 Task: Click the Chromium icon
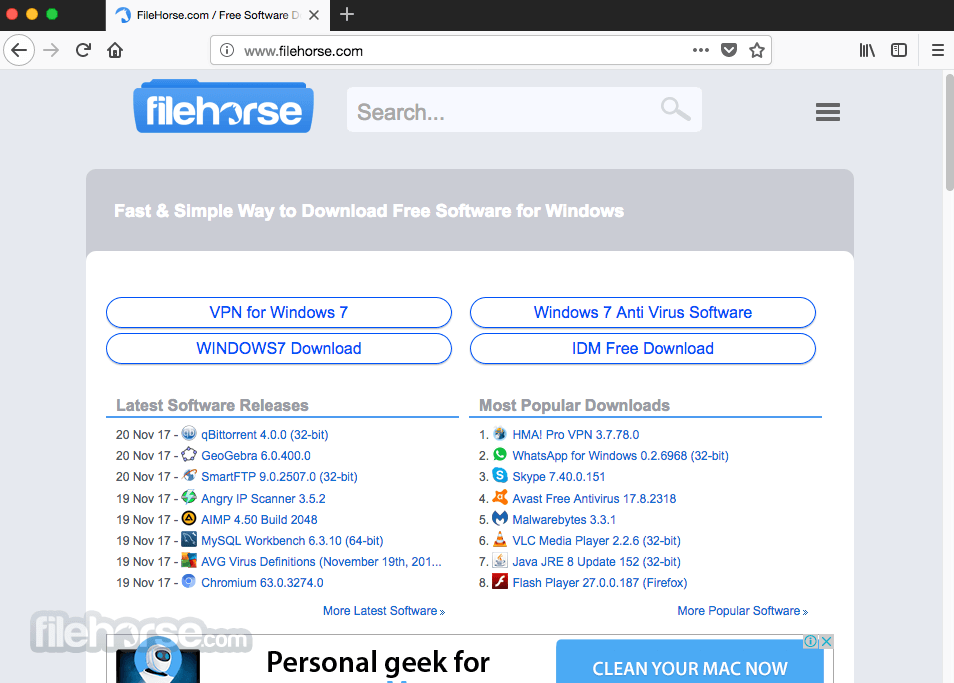point(189,581)
